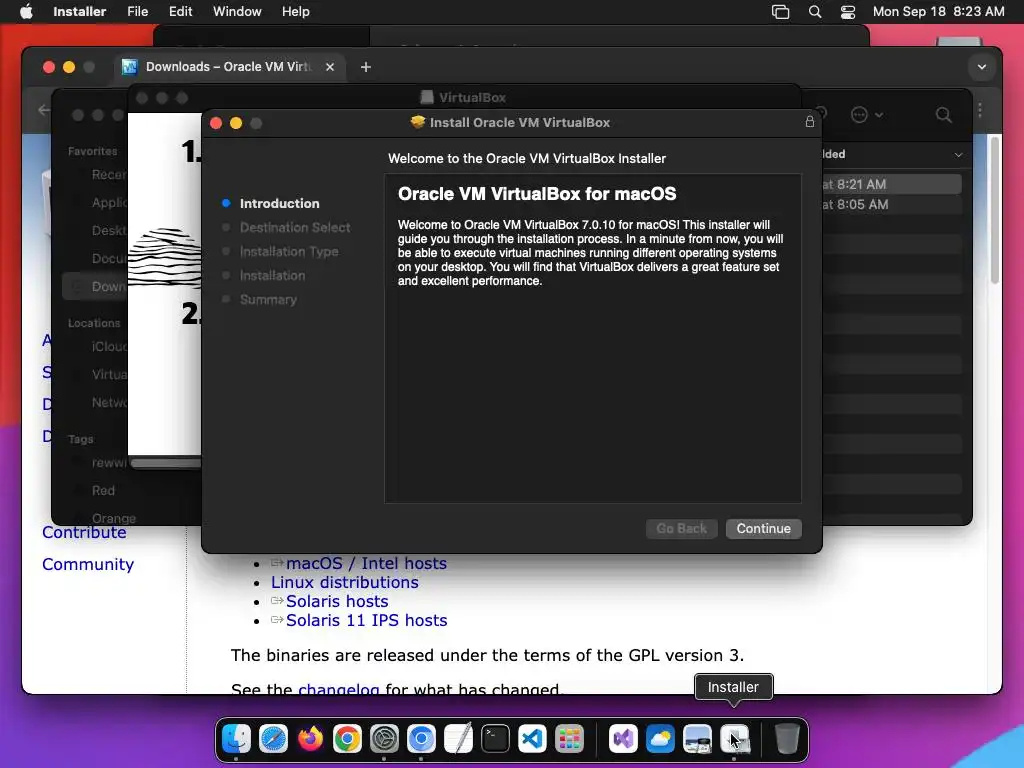Select the Finder row dated 8:21 AM
The height and width of the screenshot is (768, 1024).
(891, 184)
